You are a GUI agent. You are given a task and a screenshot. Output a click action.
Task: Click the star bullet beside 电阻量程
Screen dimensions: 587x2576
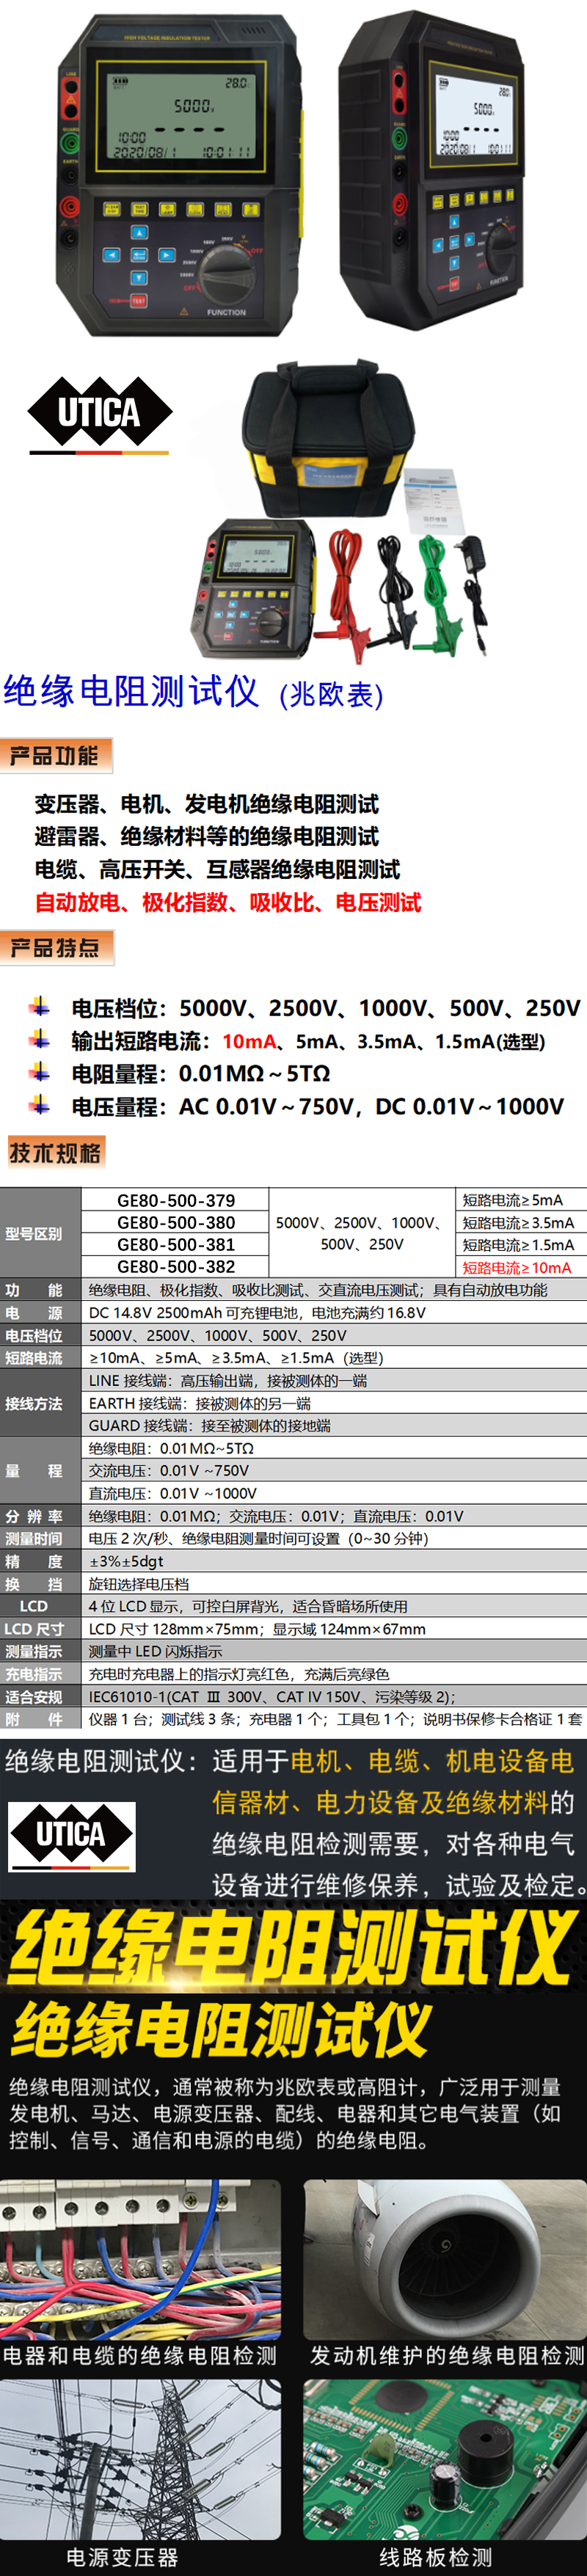(x=39, y=1072)
